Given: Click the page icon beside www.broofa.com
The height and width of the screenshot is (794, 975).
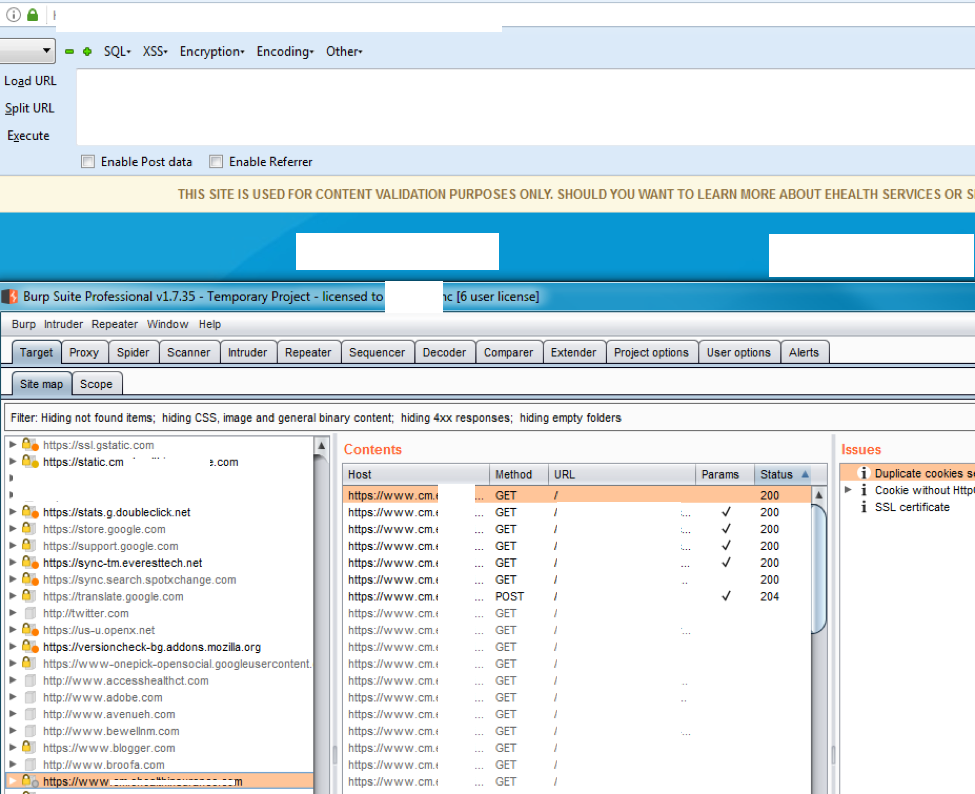Looking at the screenshot, I should (x=29, y=764).
